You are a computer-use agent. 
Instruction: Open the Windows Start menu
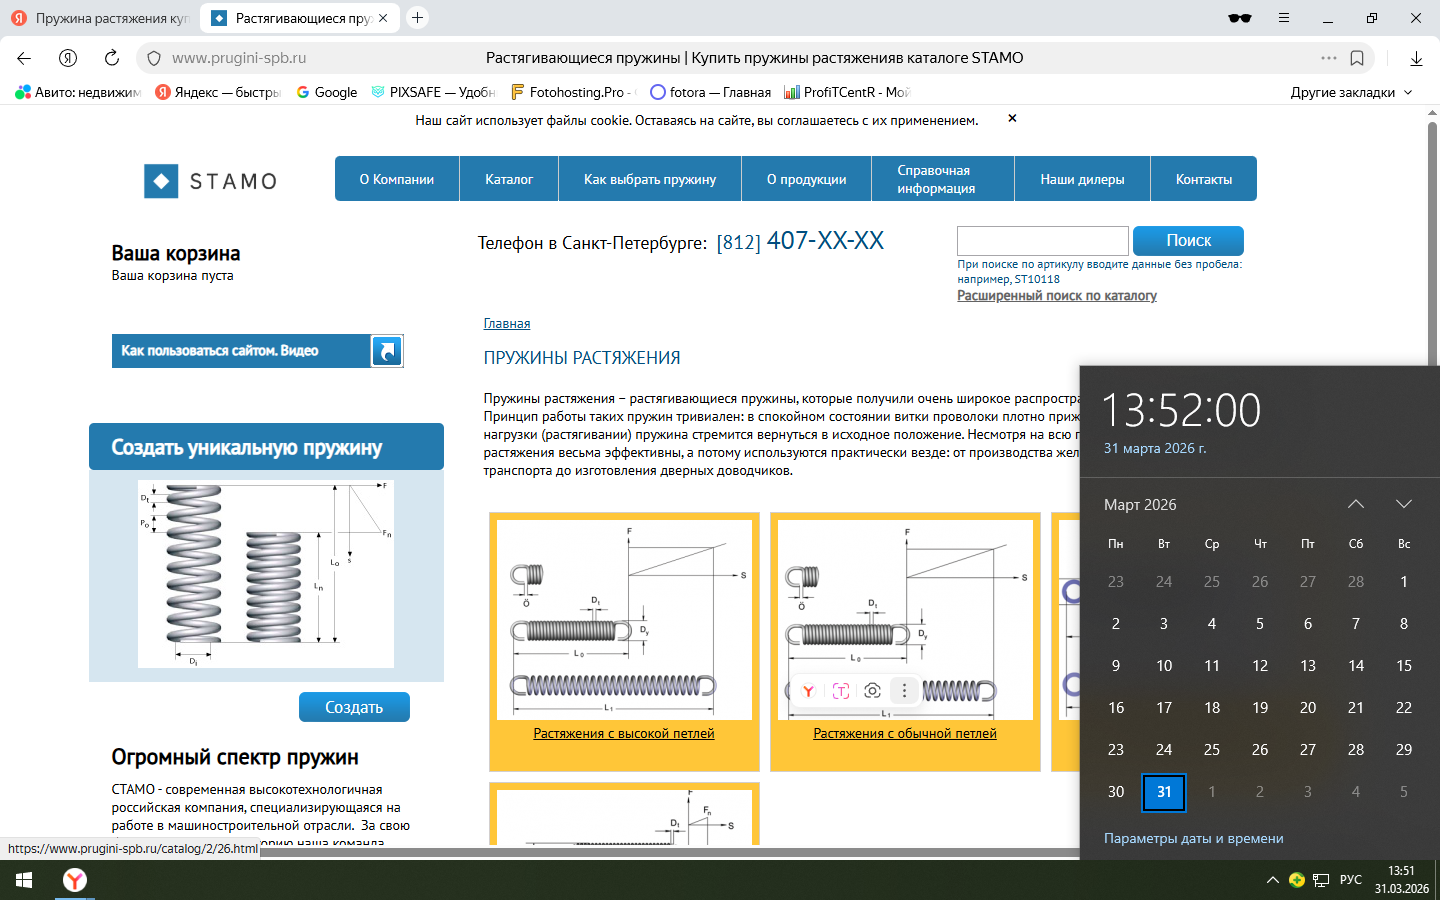click(x=24, y=880)
